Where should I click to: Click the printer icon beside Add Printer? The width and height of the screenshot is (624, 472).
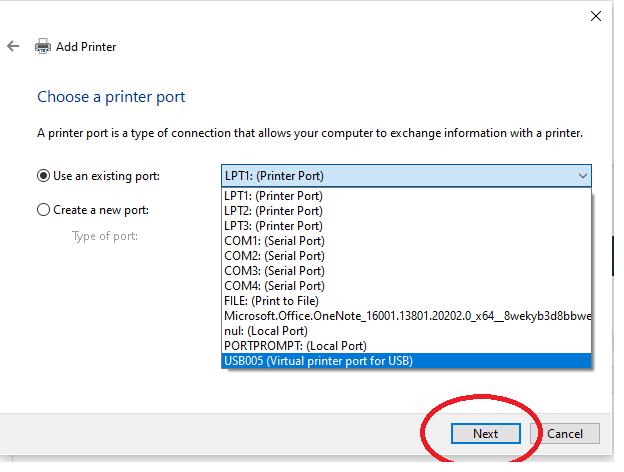(x=43, y=47)
